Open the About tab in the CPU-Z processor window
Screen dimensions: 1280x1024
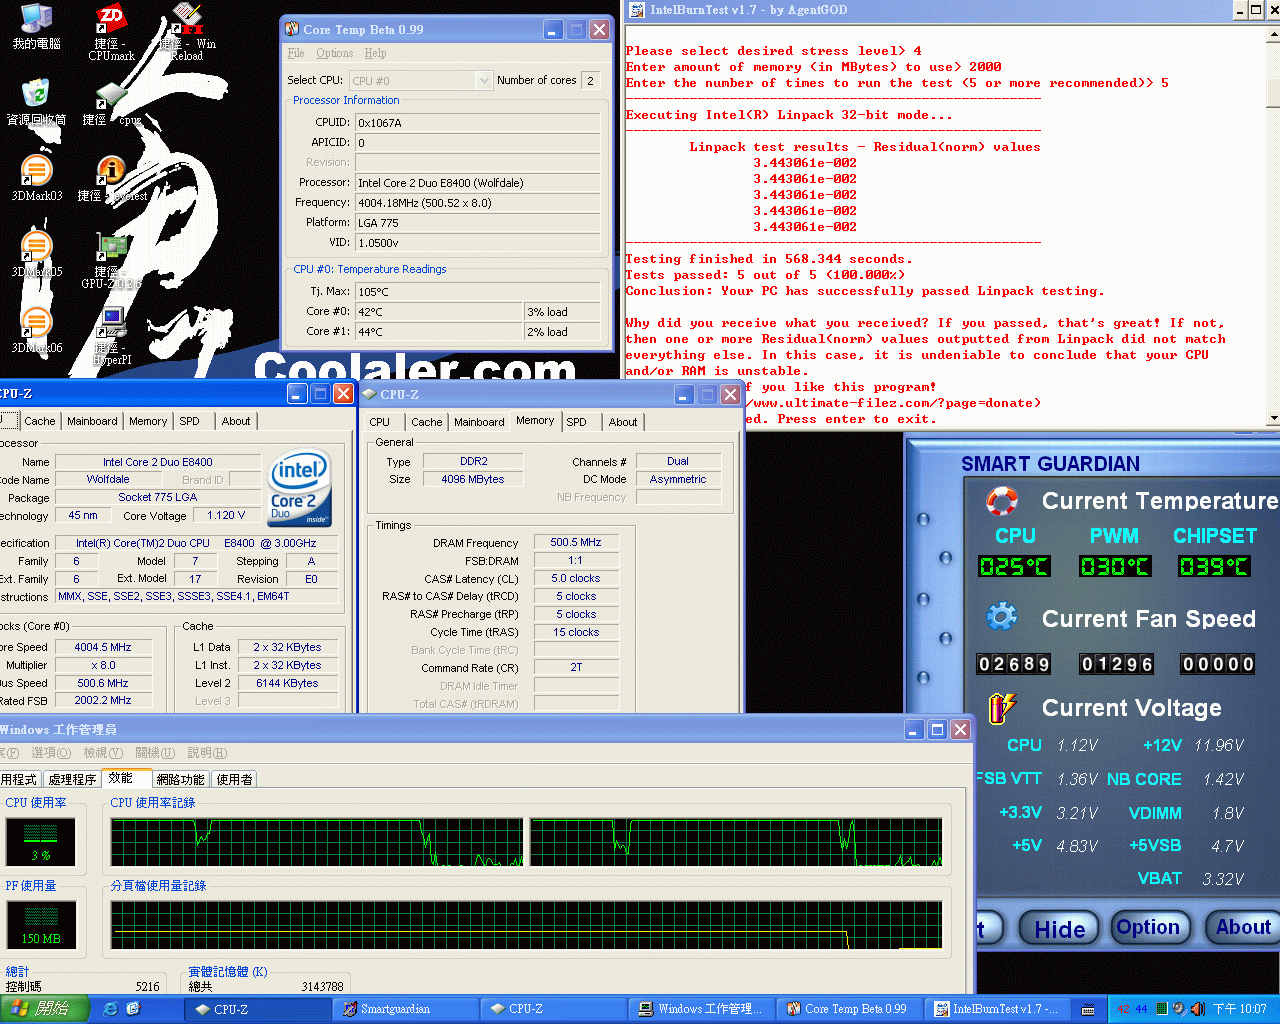tap(236, 421)
